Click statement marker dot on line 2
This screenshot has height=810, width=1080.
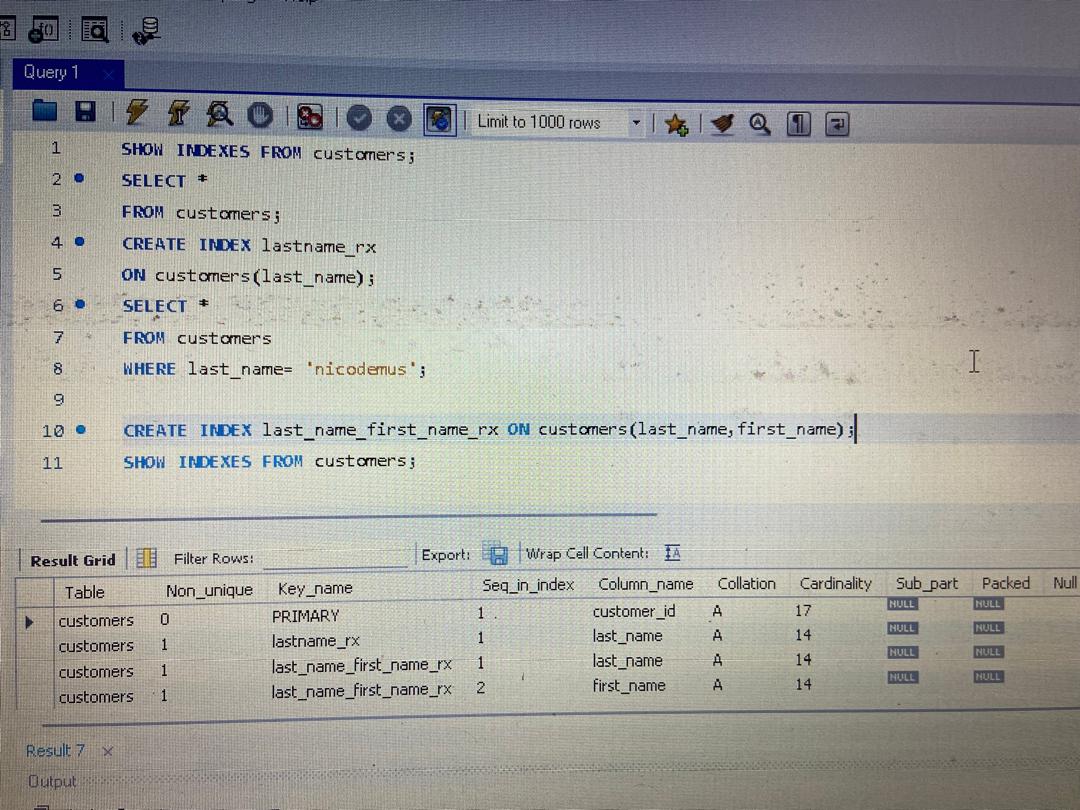tap(79, 178)
